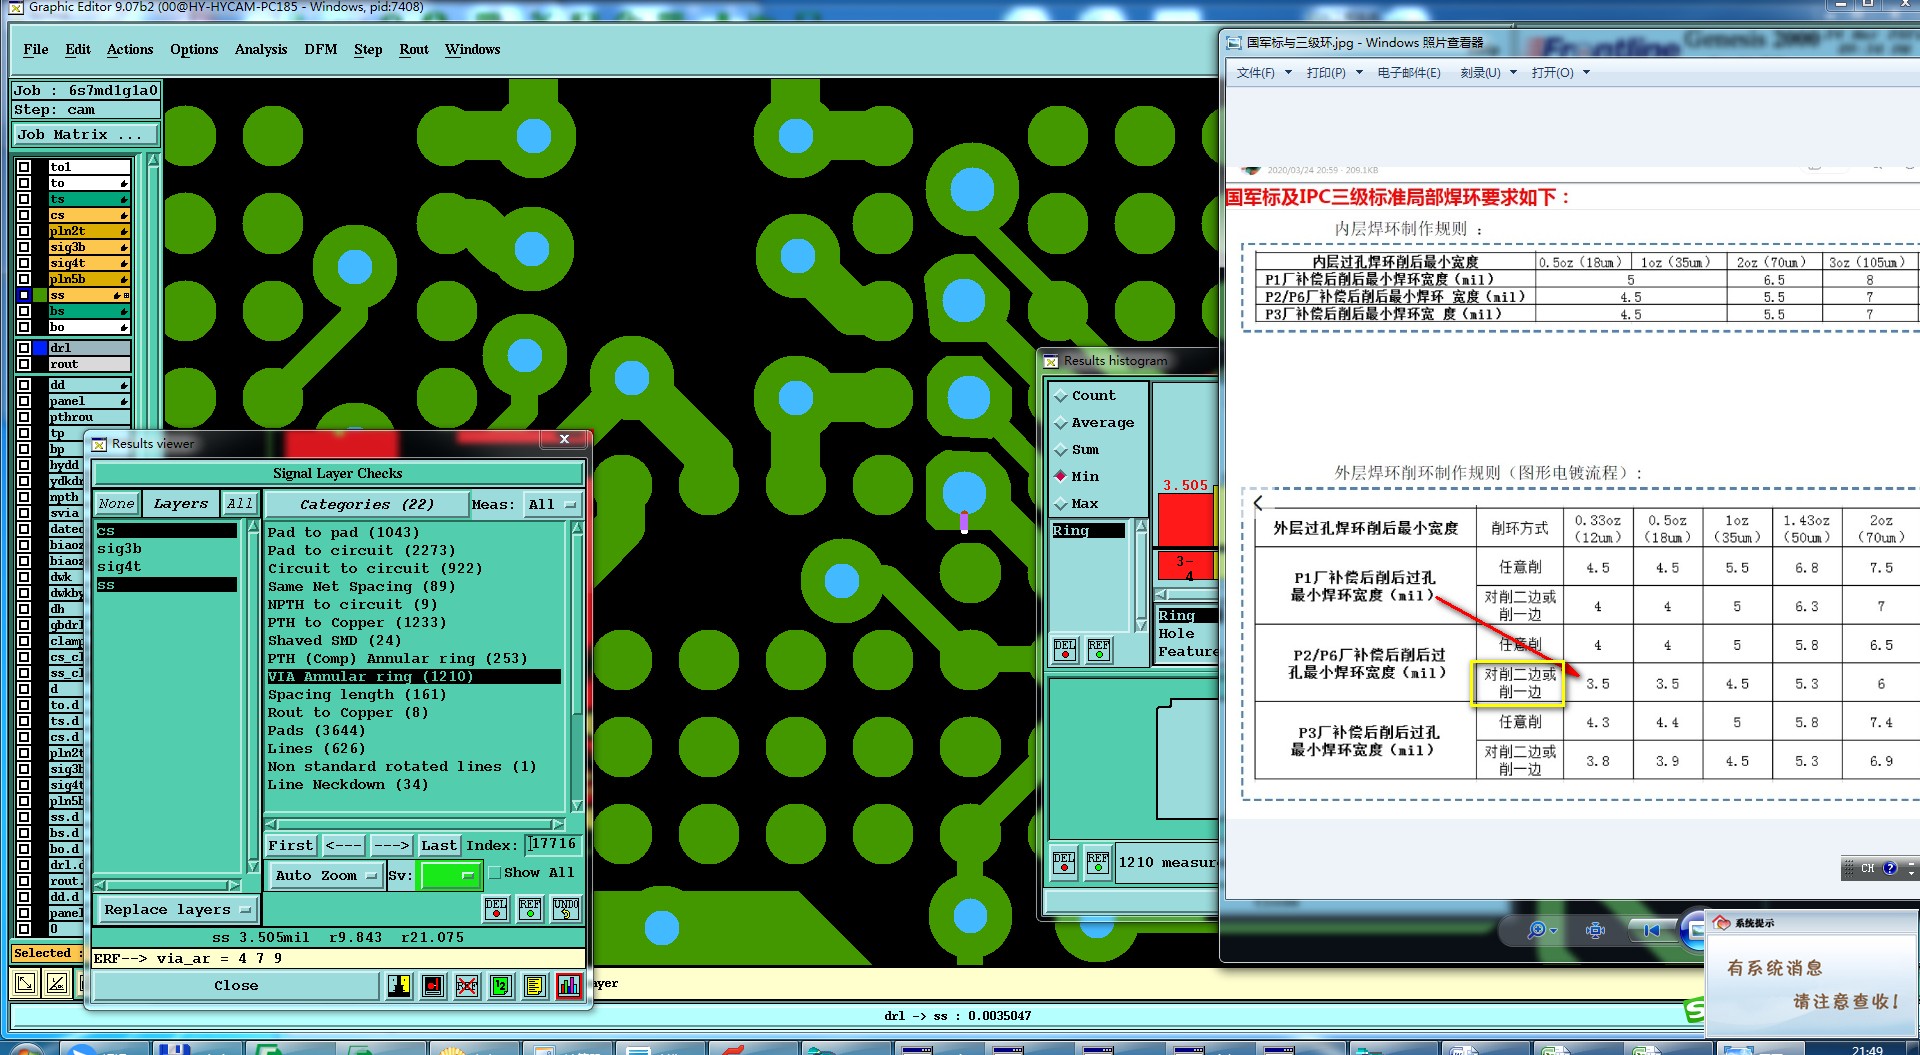Image resolution: width=1920 pixels, height=1055 pixels.
Task: Open the File menu
Action: pos(36,49)
